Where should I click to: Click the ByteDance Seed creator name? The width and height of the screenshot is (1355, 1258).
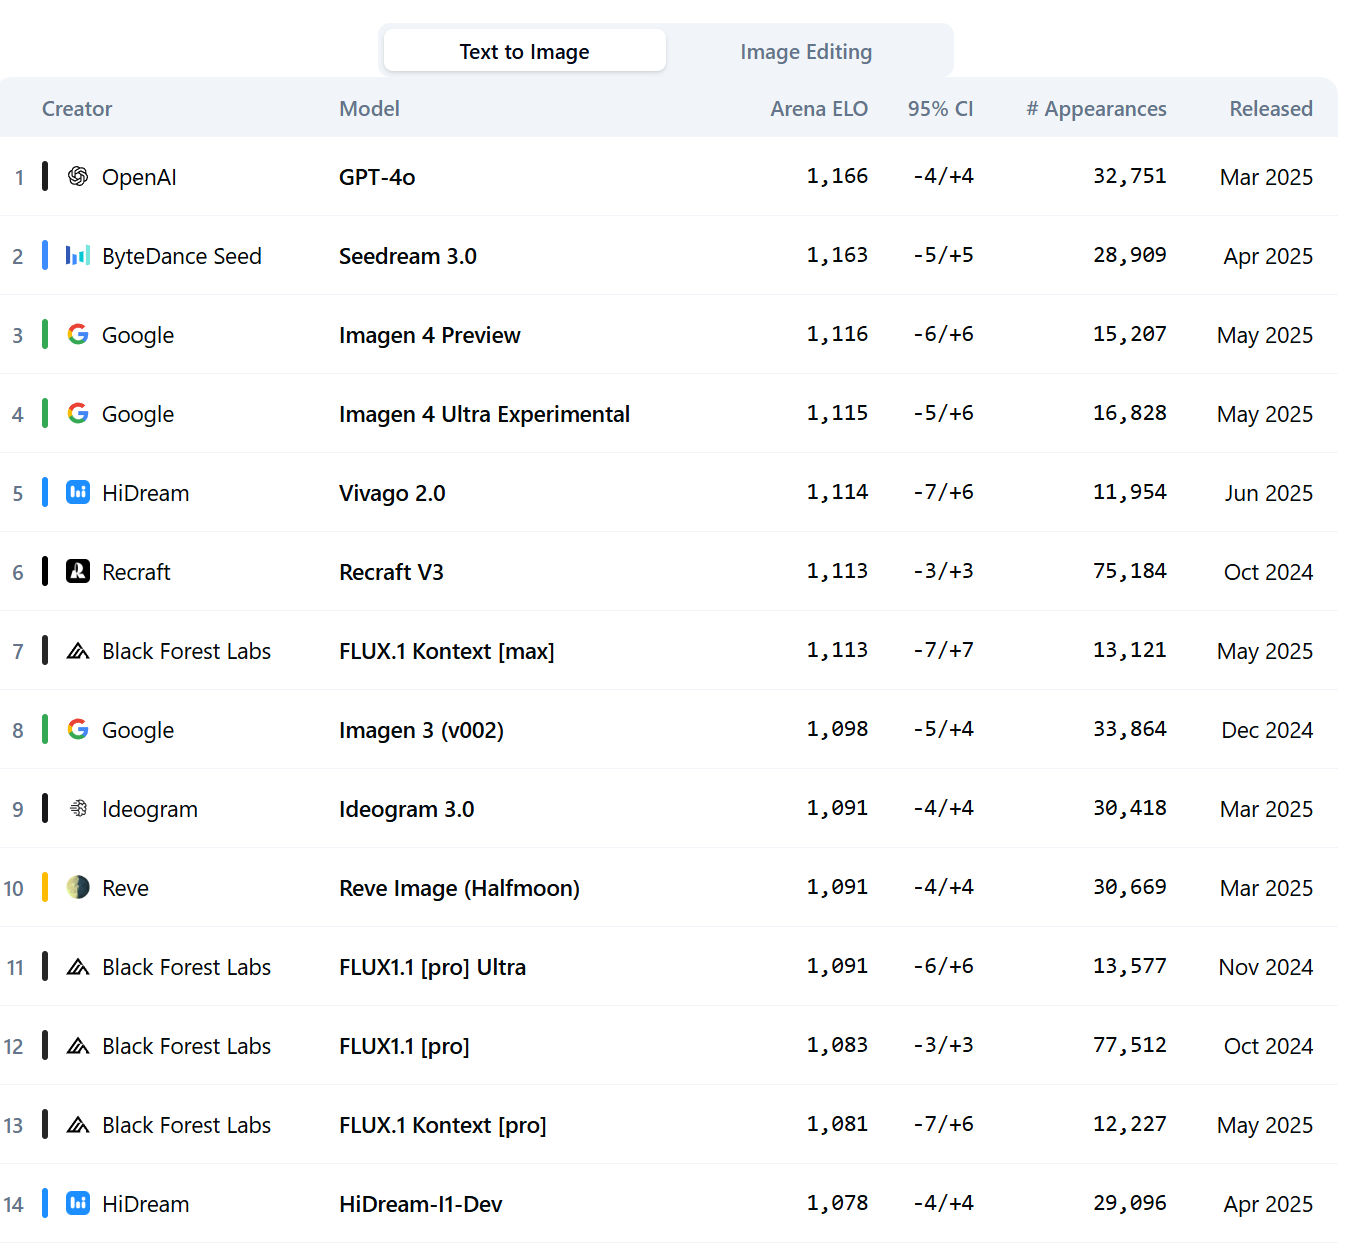[182, 256]
